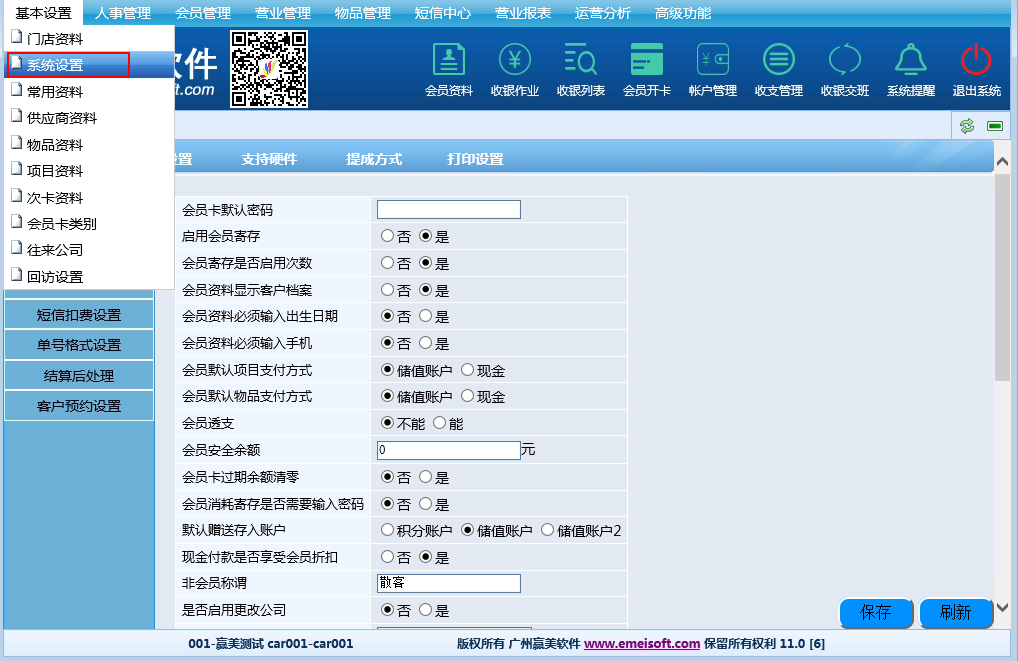The width and height of the screenshot is (1018, 661).
Task: Click the vertical scrollbar down arrow
Action: (1002, 608)
